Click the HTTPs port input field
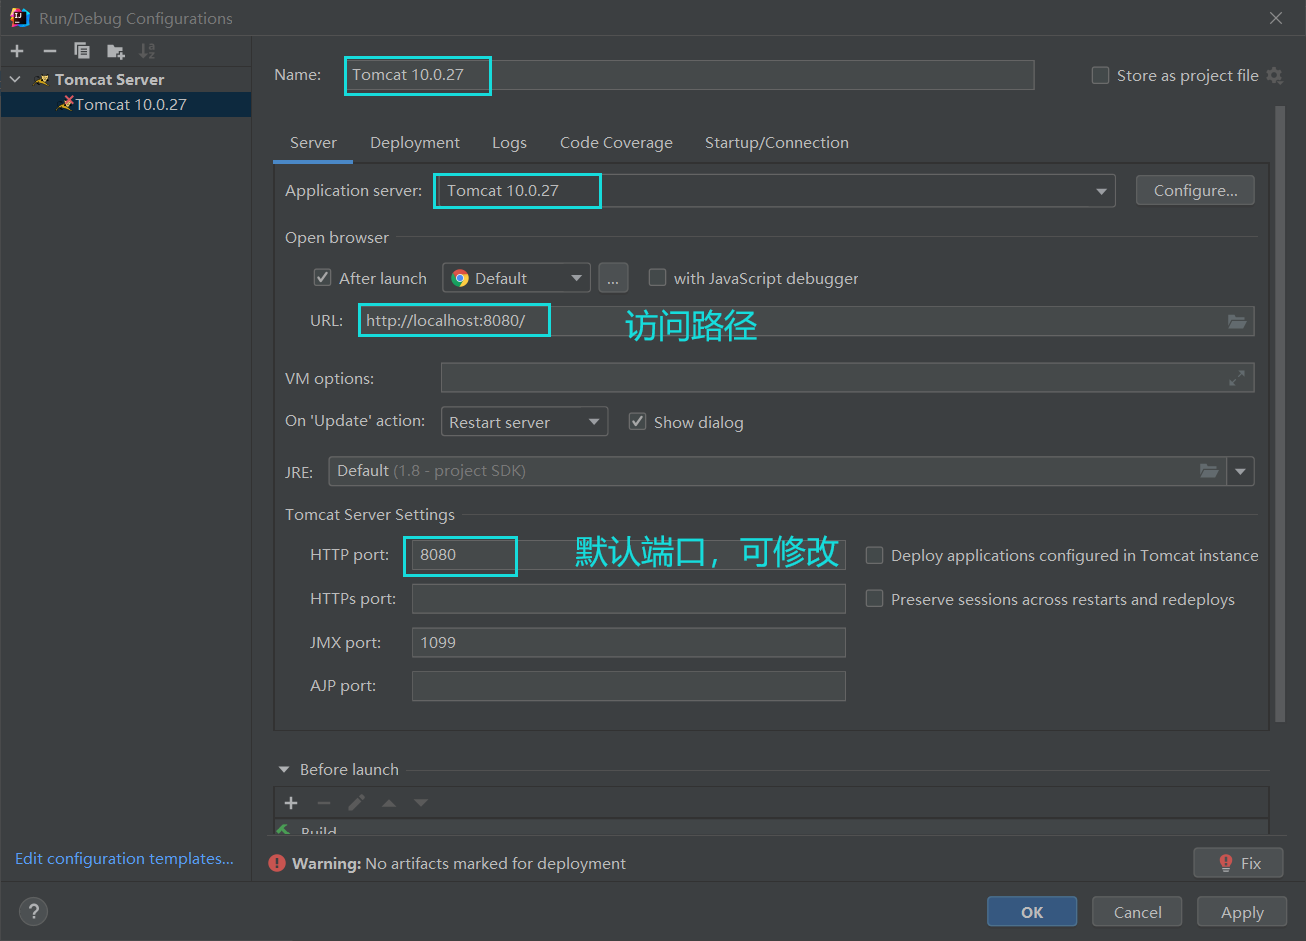The width and height of the screenshot is (1306, 941). click(628, 599)
